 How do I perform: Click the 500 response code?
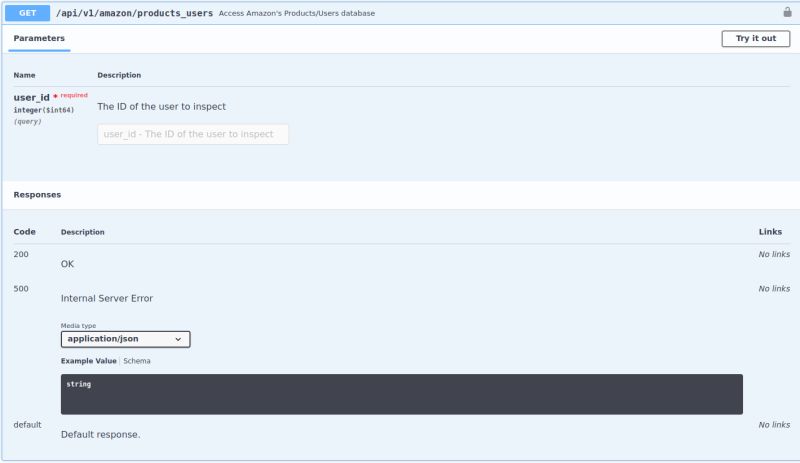coord(21,289)
